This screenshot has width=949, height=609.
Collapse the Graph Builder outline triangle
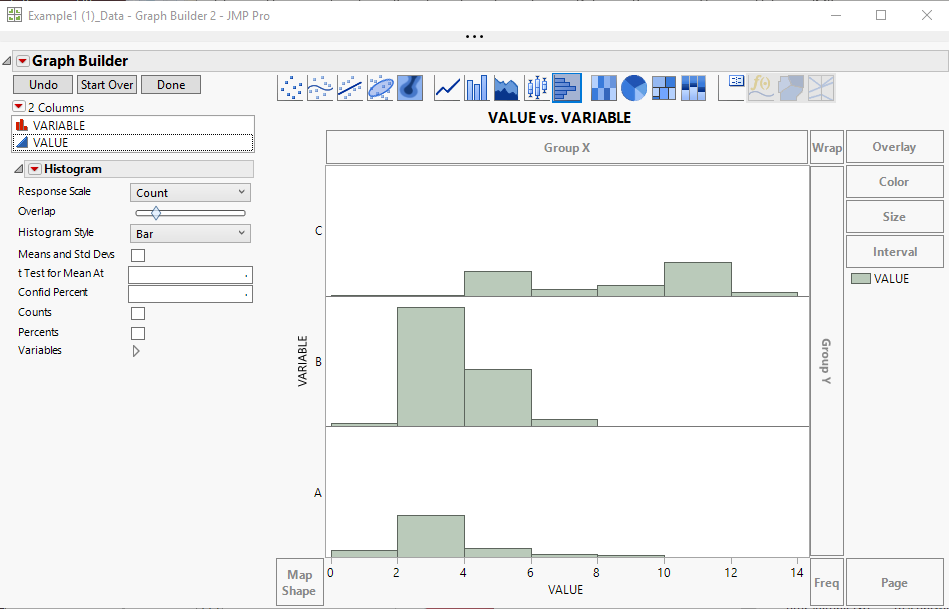click(7, 61)
